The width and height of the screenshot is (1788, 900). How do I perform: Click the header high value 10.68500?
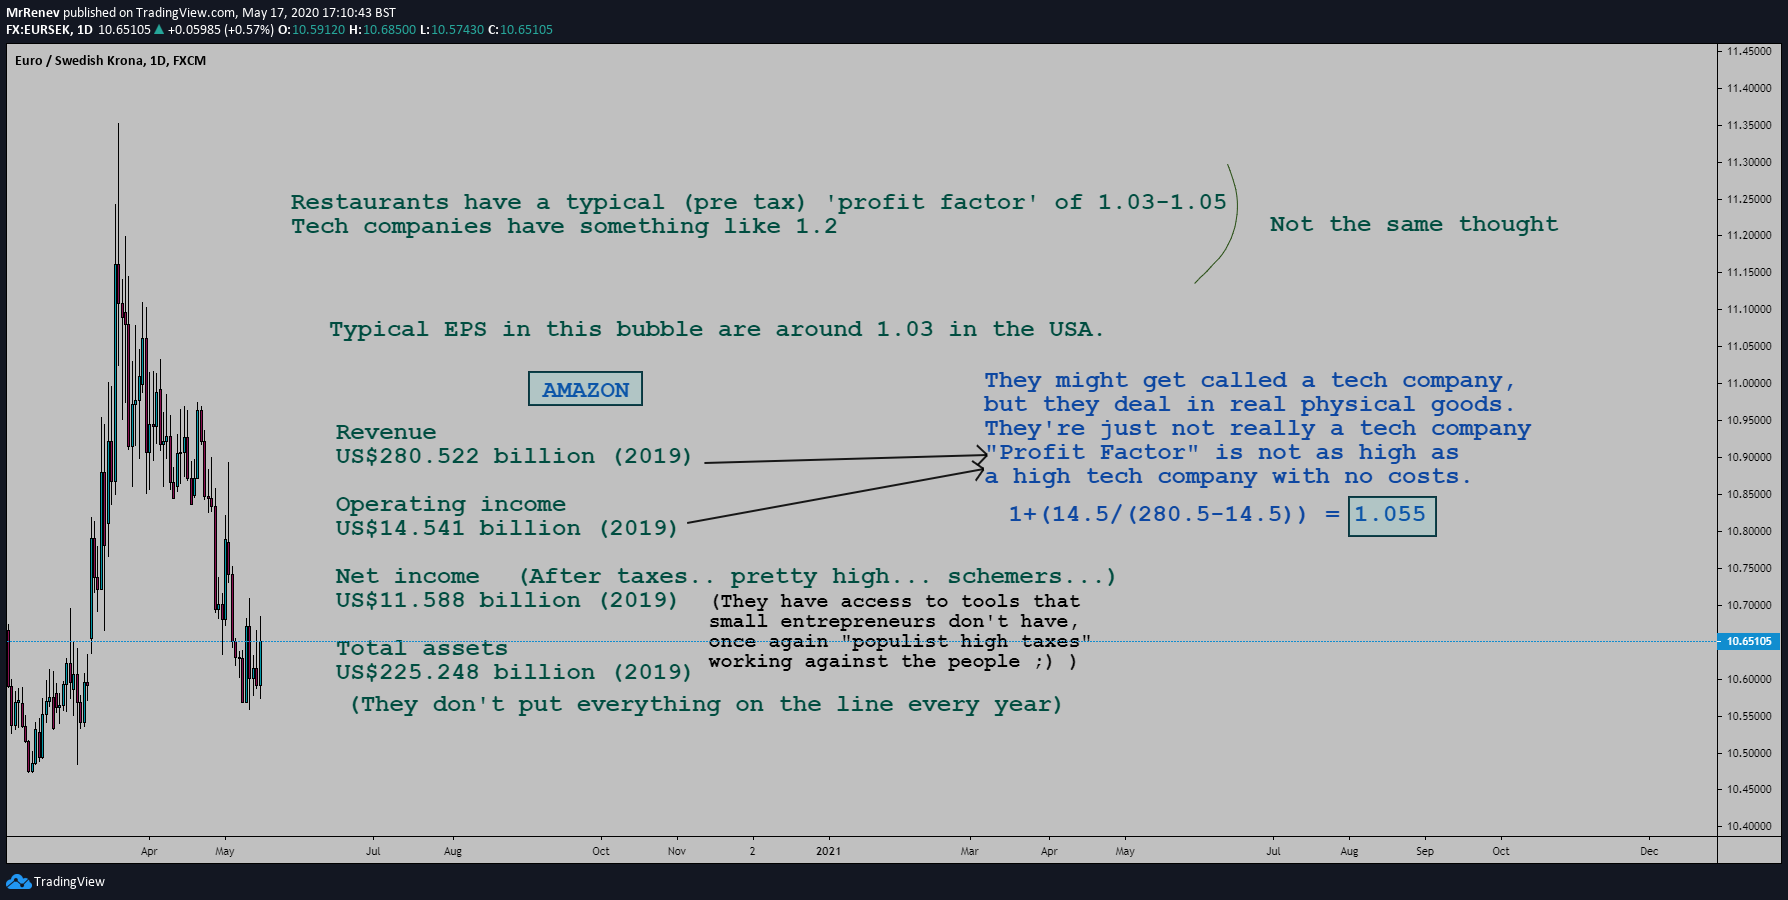[x=389, y=30]
